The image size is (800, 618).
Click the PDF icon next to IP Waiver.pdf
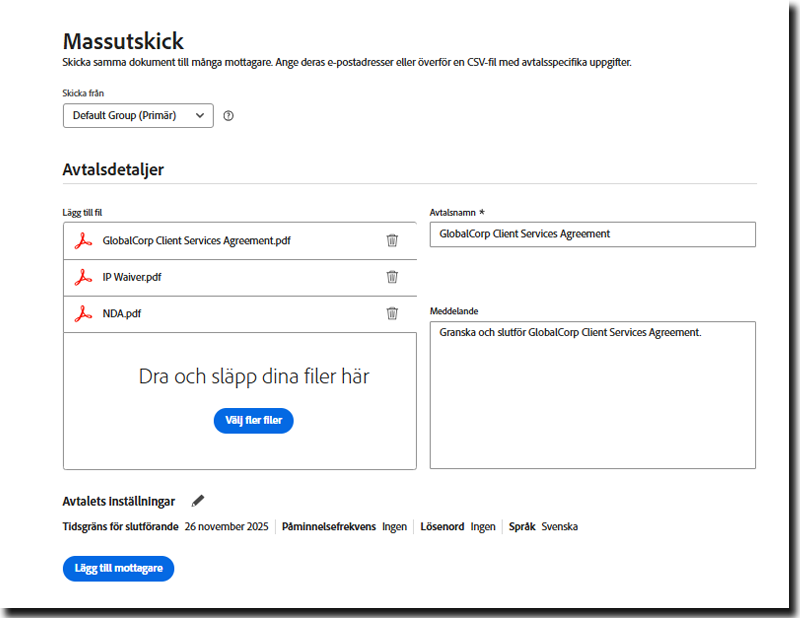[85, 277]
